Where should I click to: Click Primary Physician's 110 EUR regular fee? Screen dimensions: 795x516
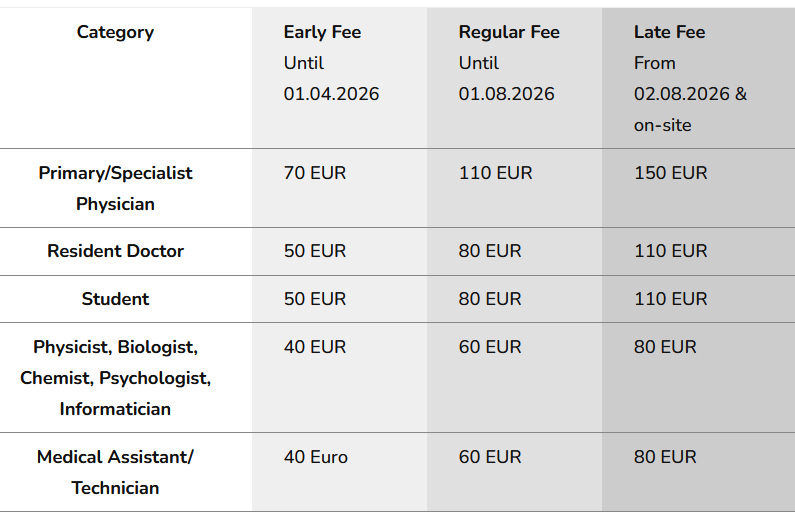(495, 173)
